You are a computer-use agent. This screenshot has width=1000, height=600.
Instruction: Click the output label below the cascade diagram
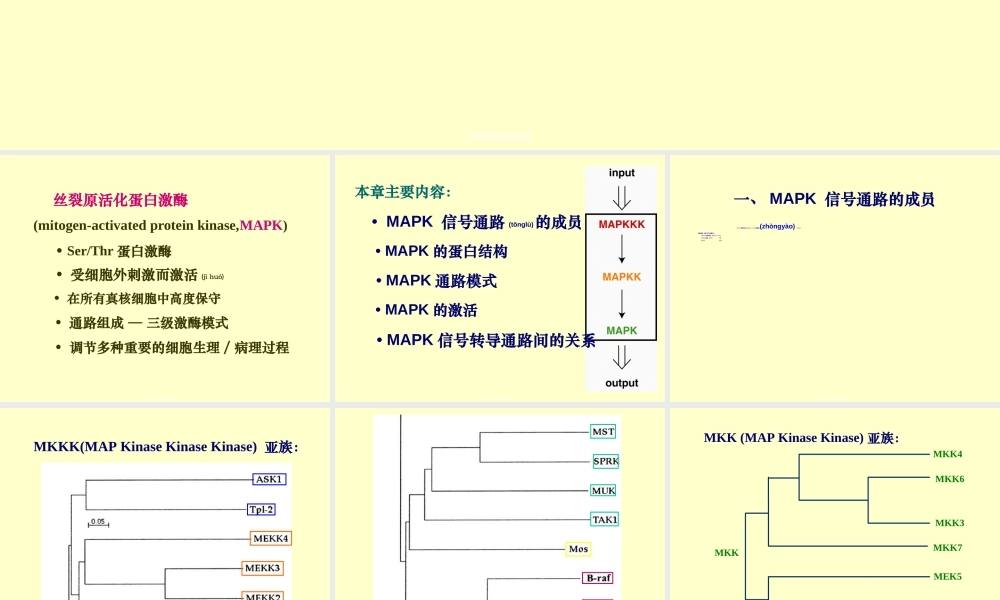621,382
